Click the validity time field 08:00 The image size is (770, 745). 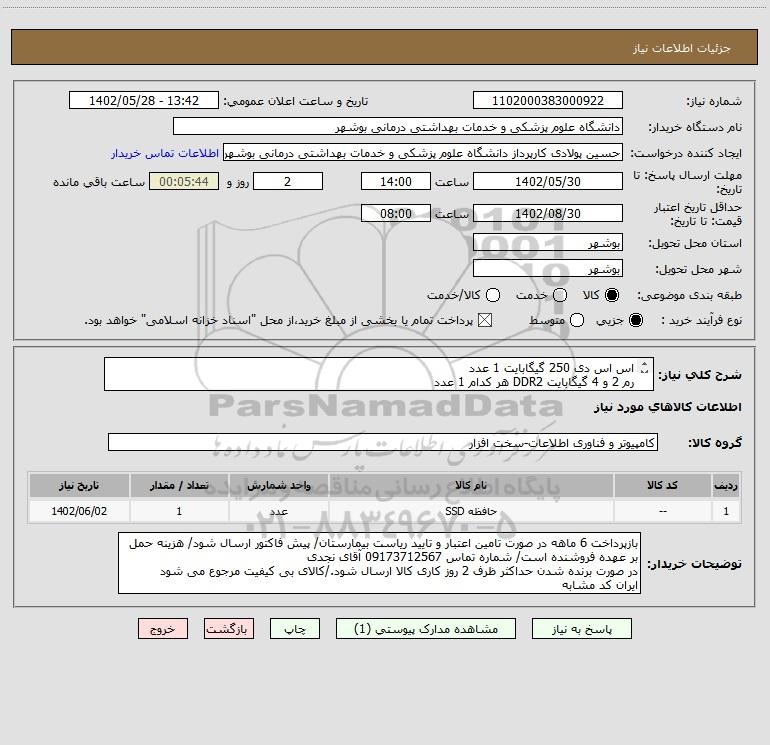click(396, 213)
